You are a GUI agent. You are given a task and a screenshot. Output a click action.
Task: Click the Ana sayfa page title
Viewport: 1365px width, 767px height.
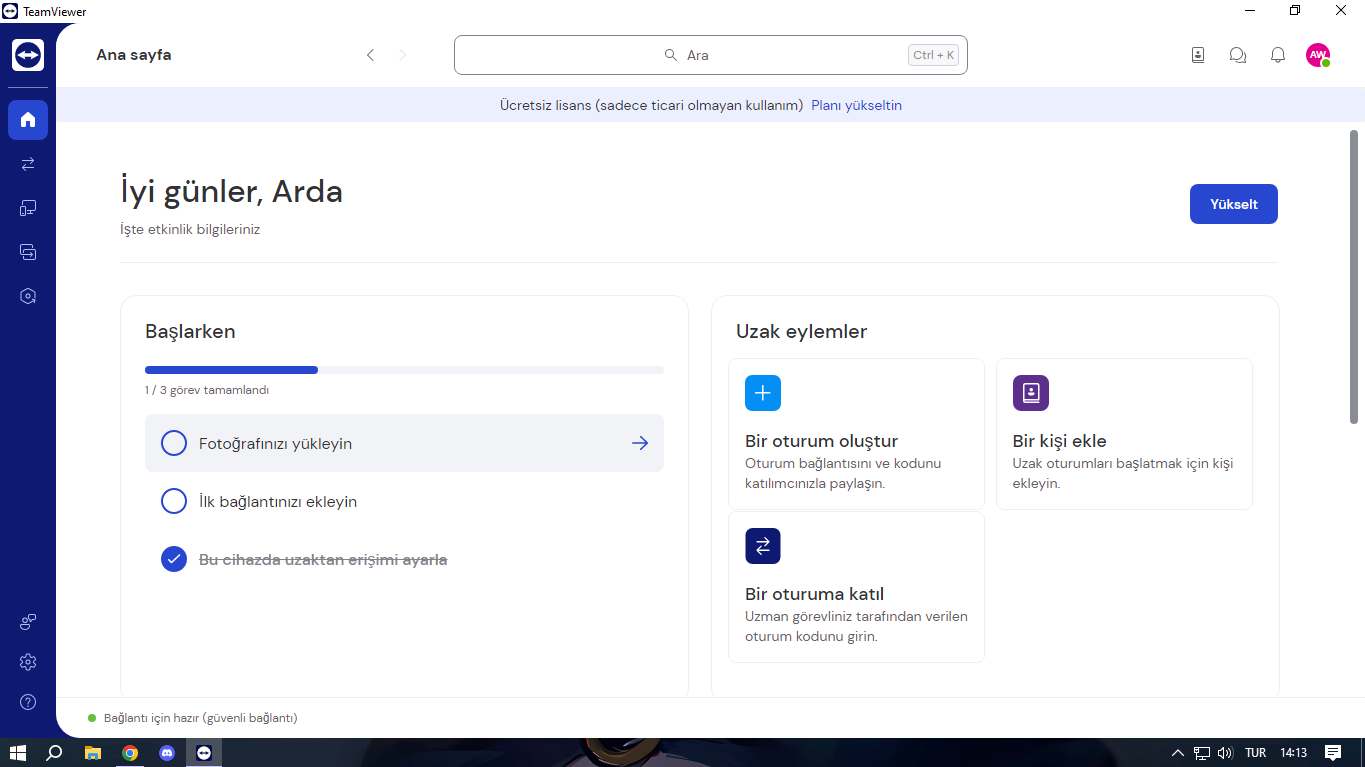coord(134,55)
